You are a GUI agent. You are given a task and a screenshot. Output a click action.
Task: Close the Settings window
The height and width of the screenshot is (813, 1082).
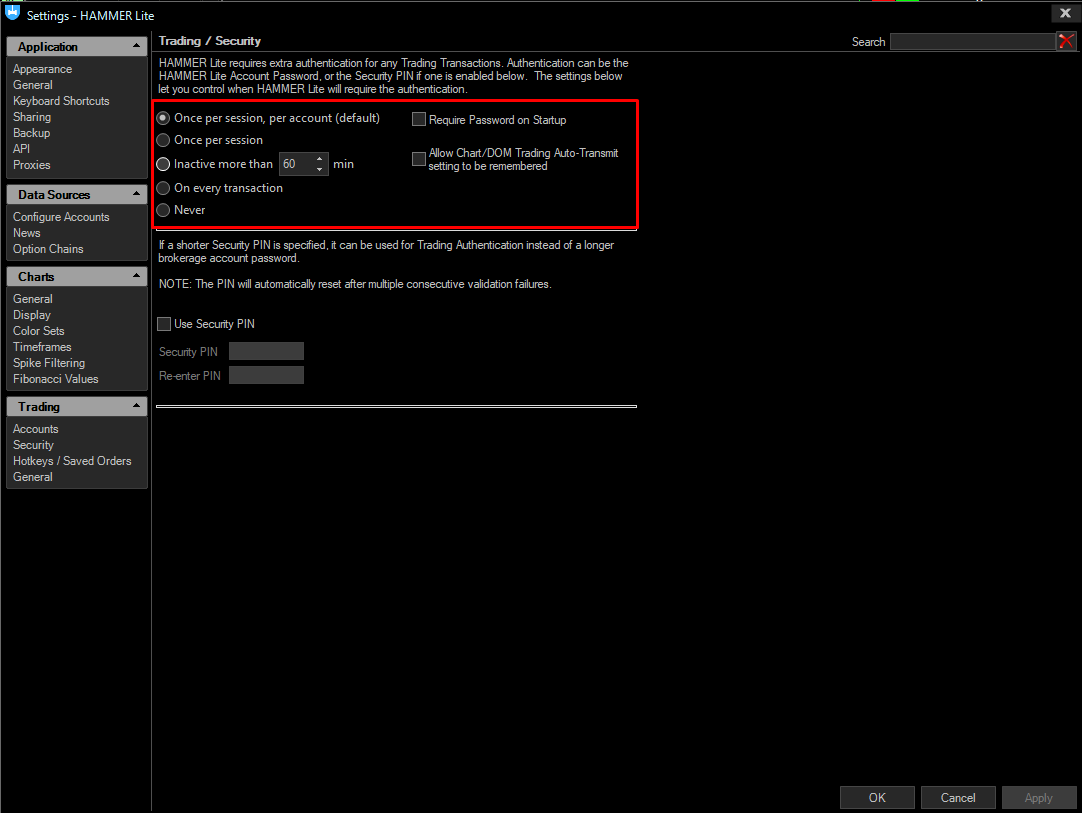click(x=1065, y=13)
